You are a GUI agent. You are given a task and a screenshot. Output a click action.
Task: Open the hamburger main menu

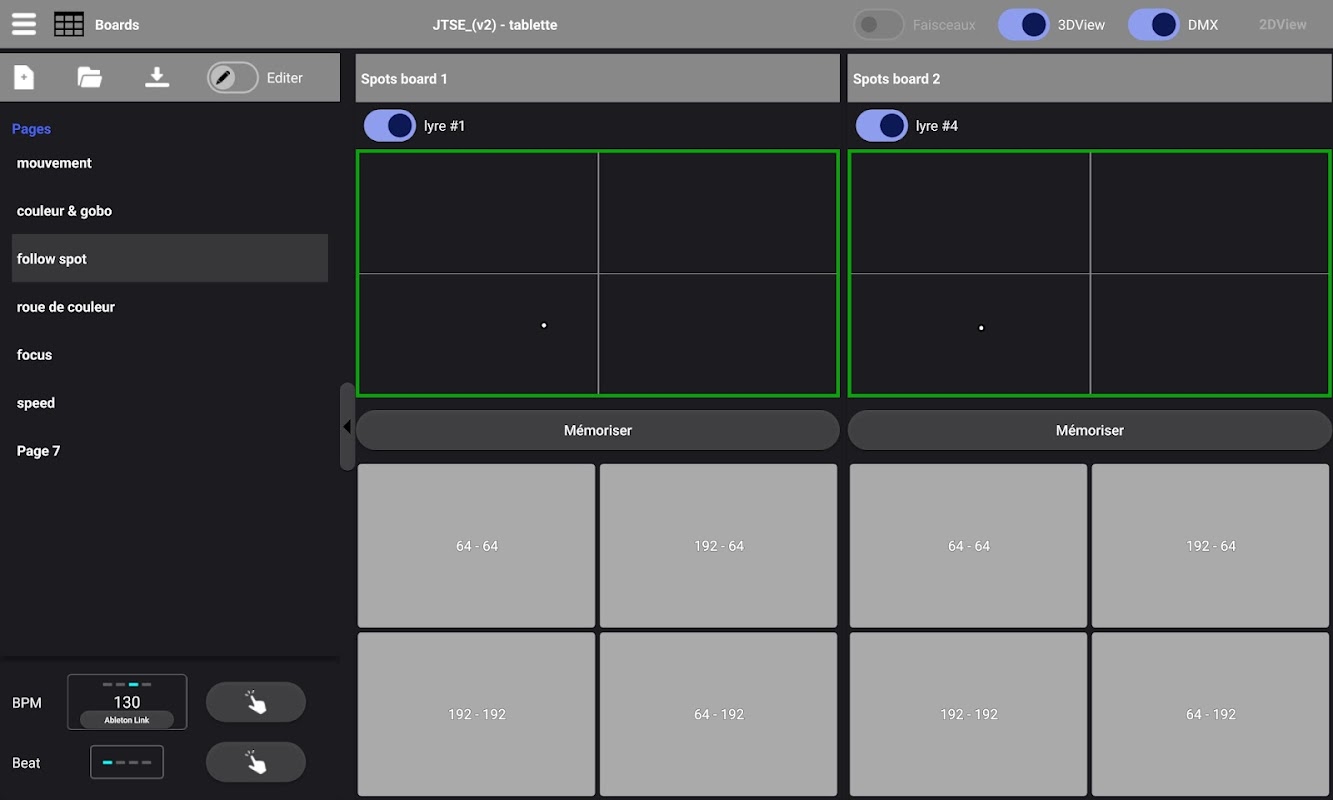coord(24,24)
